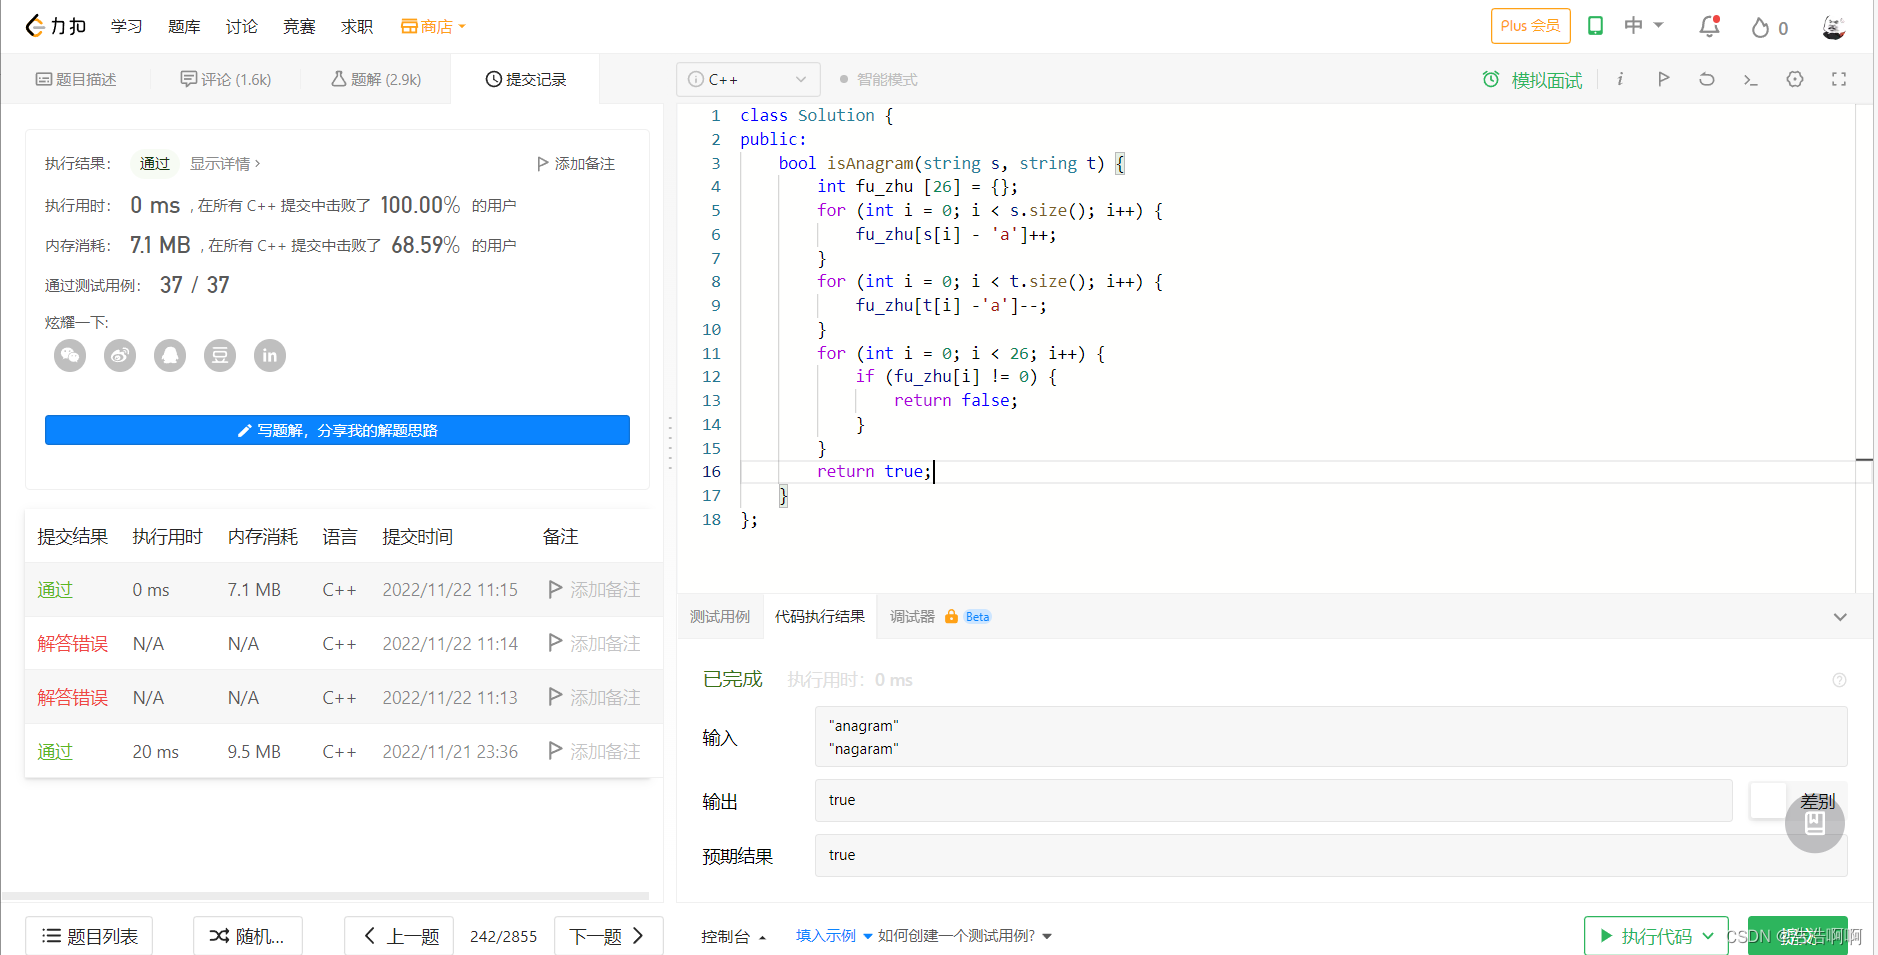Go to 下一题 next problem

[x=608, y=936]
